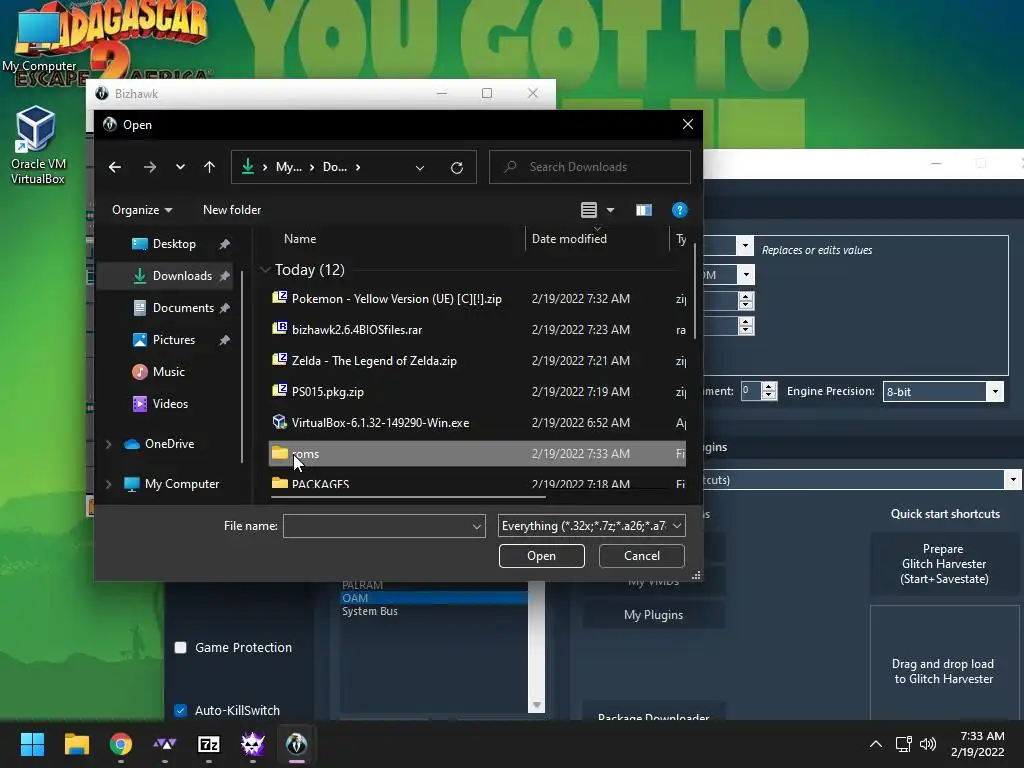This screenshot has width=1024, height=768.
Task: Select VirtualBox-6.1.32-149290-Win.exe file
Action: pyautogui.click(x=478, y=423)
